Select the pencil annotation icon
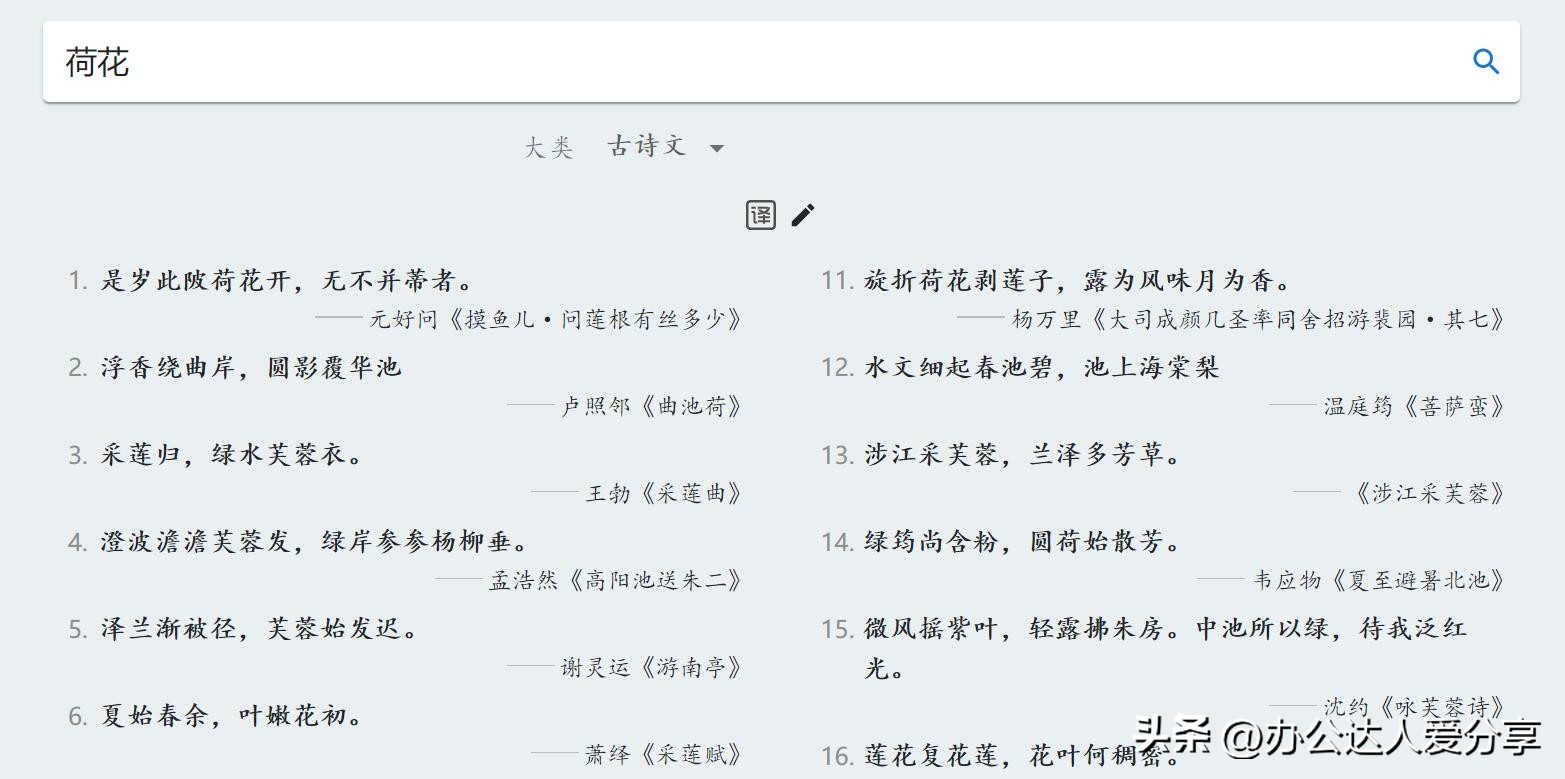The image size is (1565, 779). (x=801, y=214)
